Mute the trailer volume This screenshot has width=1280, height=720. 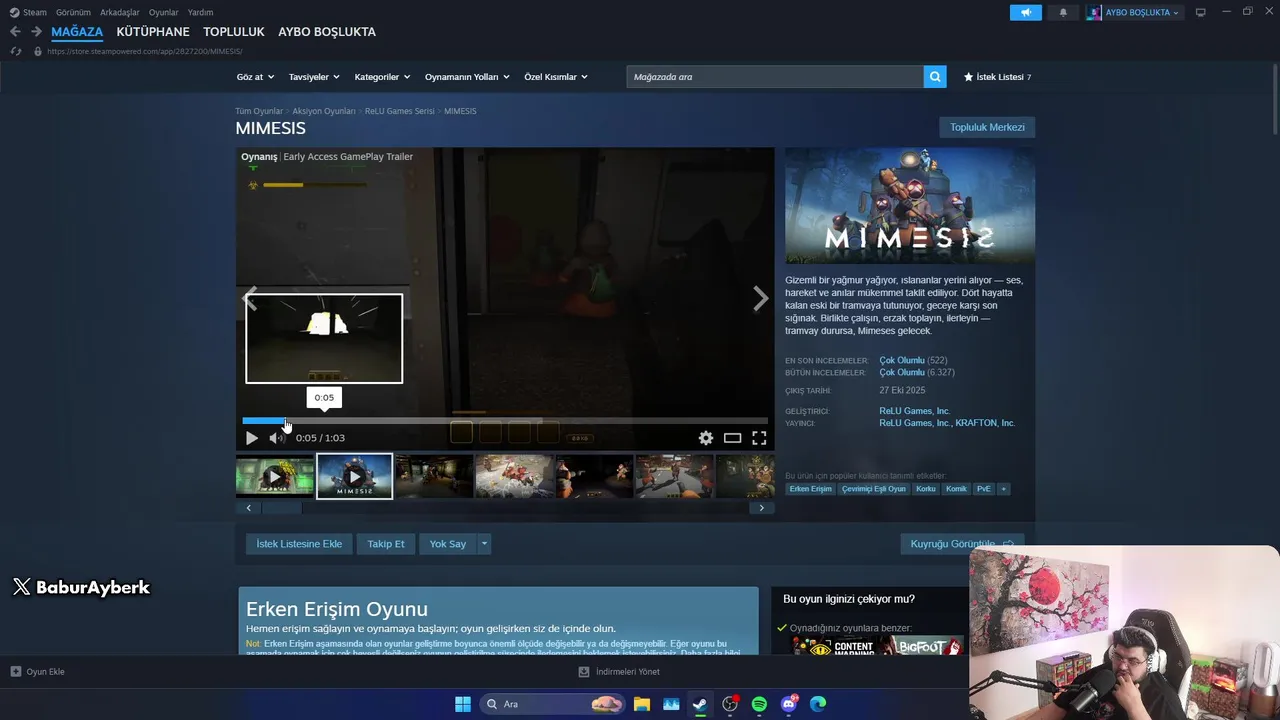click(276, 438)
